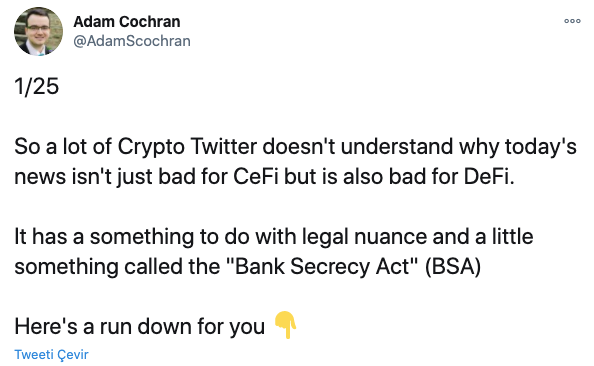This screenshot has width=594, height=366.
Task: Click the line starting "It has a something"
Action: pyautogui.click(x=274, y=237)
